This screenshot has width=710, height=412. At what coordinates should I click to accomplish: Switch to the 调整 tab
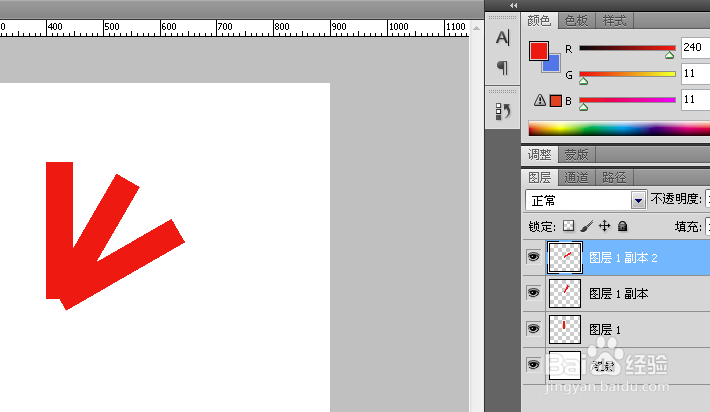[x=539, y=155]
